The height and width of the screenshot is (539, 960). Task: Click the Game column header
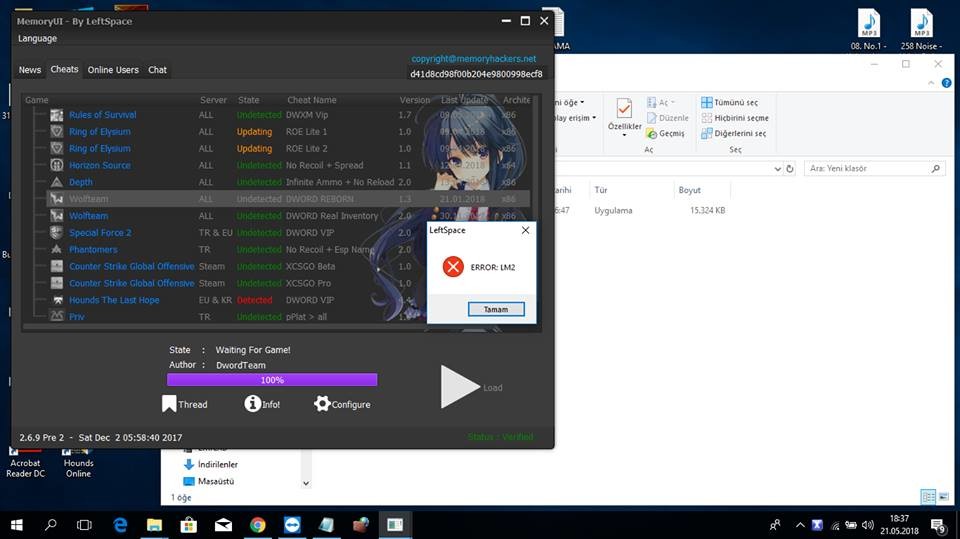pyautogui.click(x=37, y=100)
